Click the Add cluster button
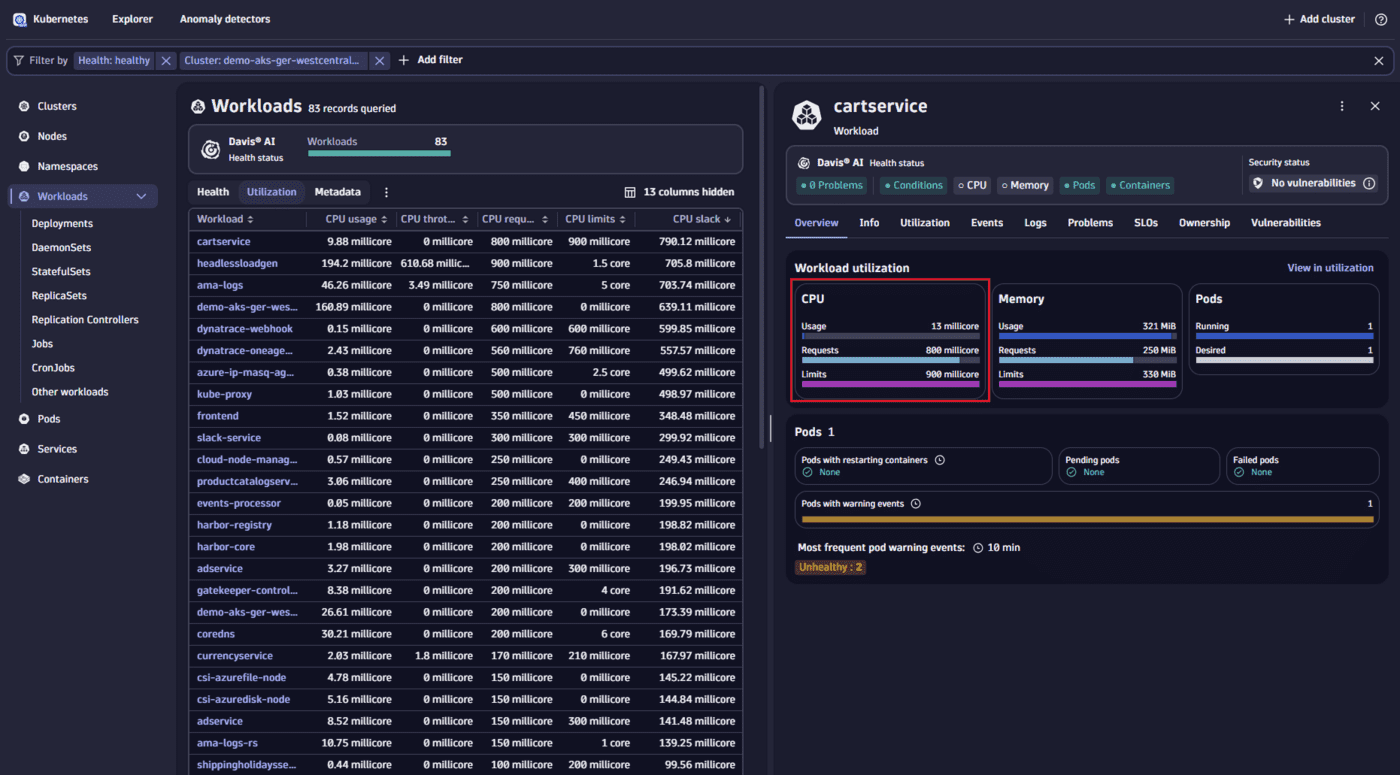The width and height of the screenshot is (1400, 775). tap(1318, 18)
